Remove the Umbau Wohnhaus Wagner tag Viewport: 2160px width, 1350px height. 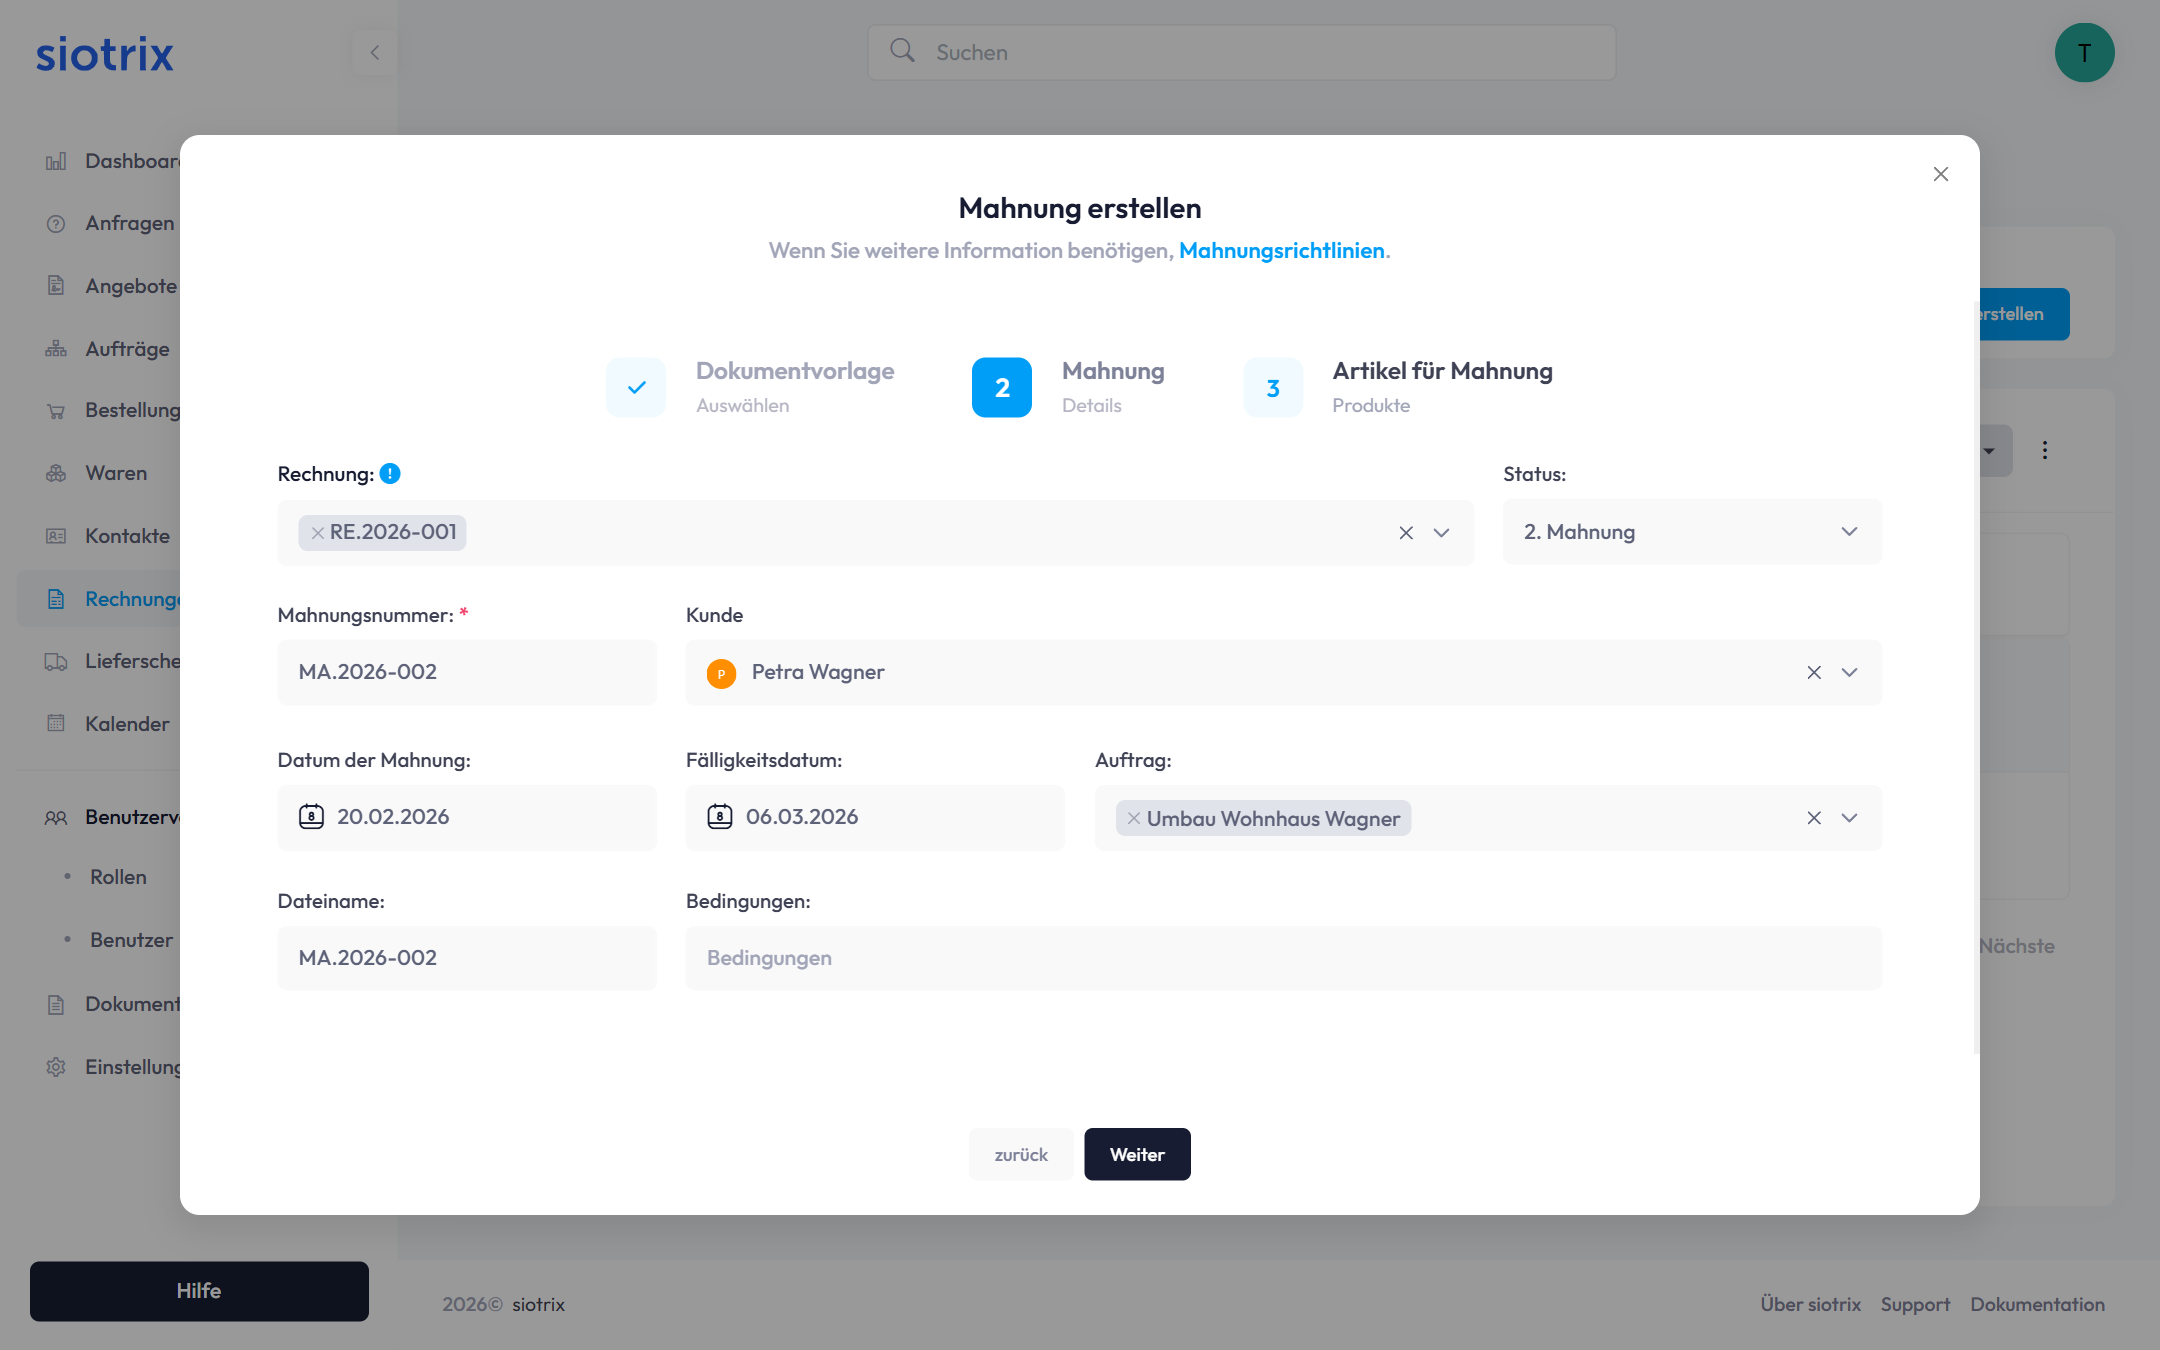click(x=1133, y=819)
